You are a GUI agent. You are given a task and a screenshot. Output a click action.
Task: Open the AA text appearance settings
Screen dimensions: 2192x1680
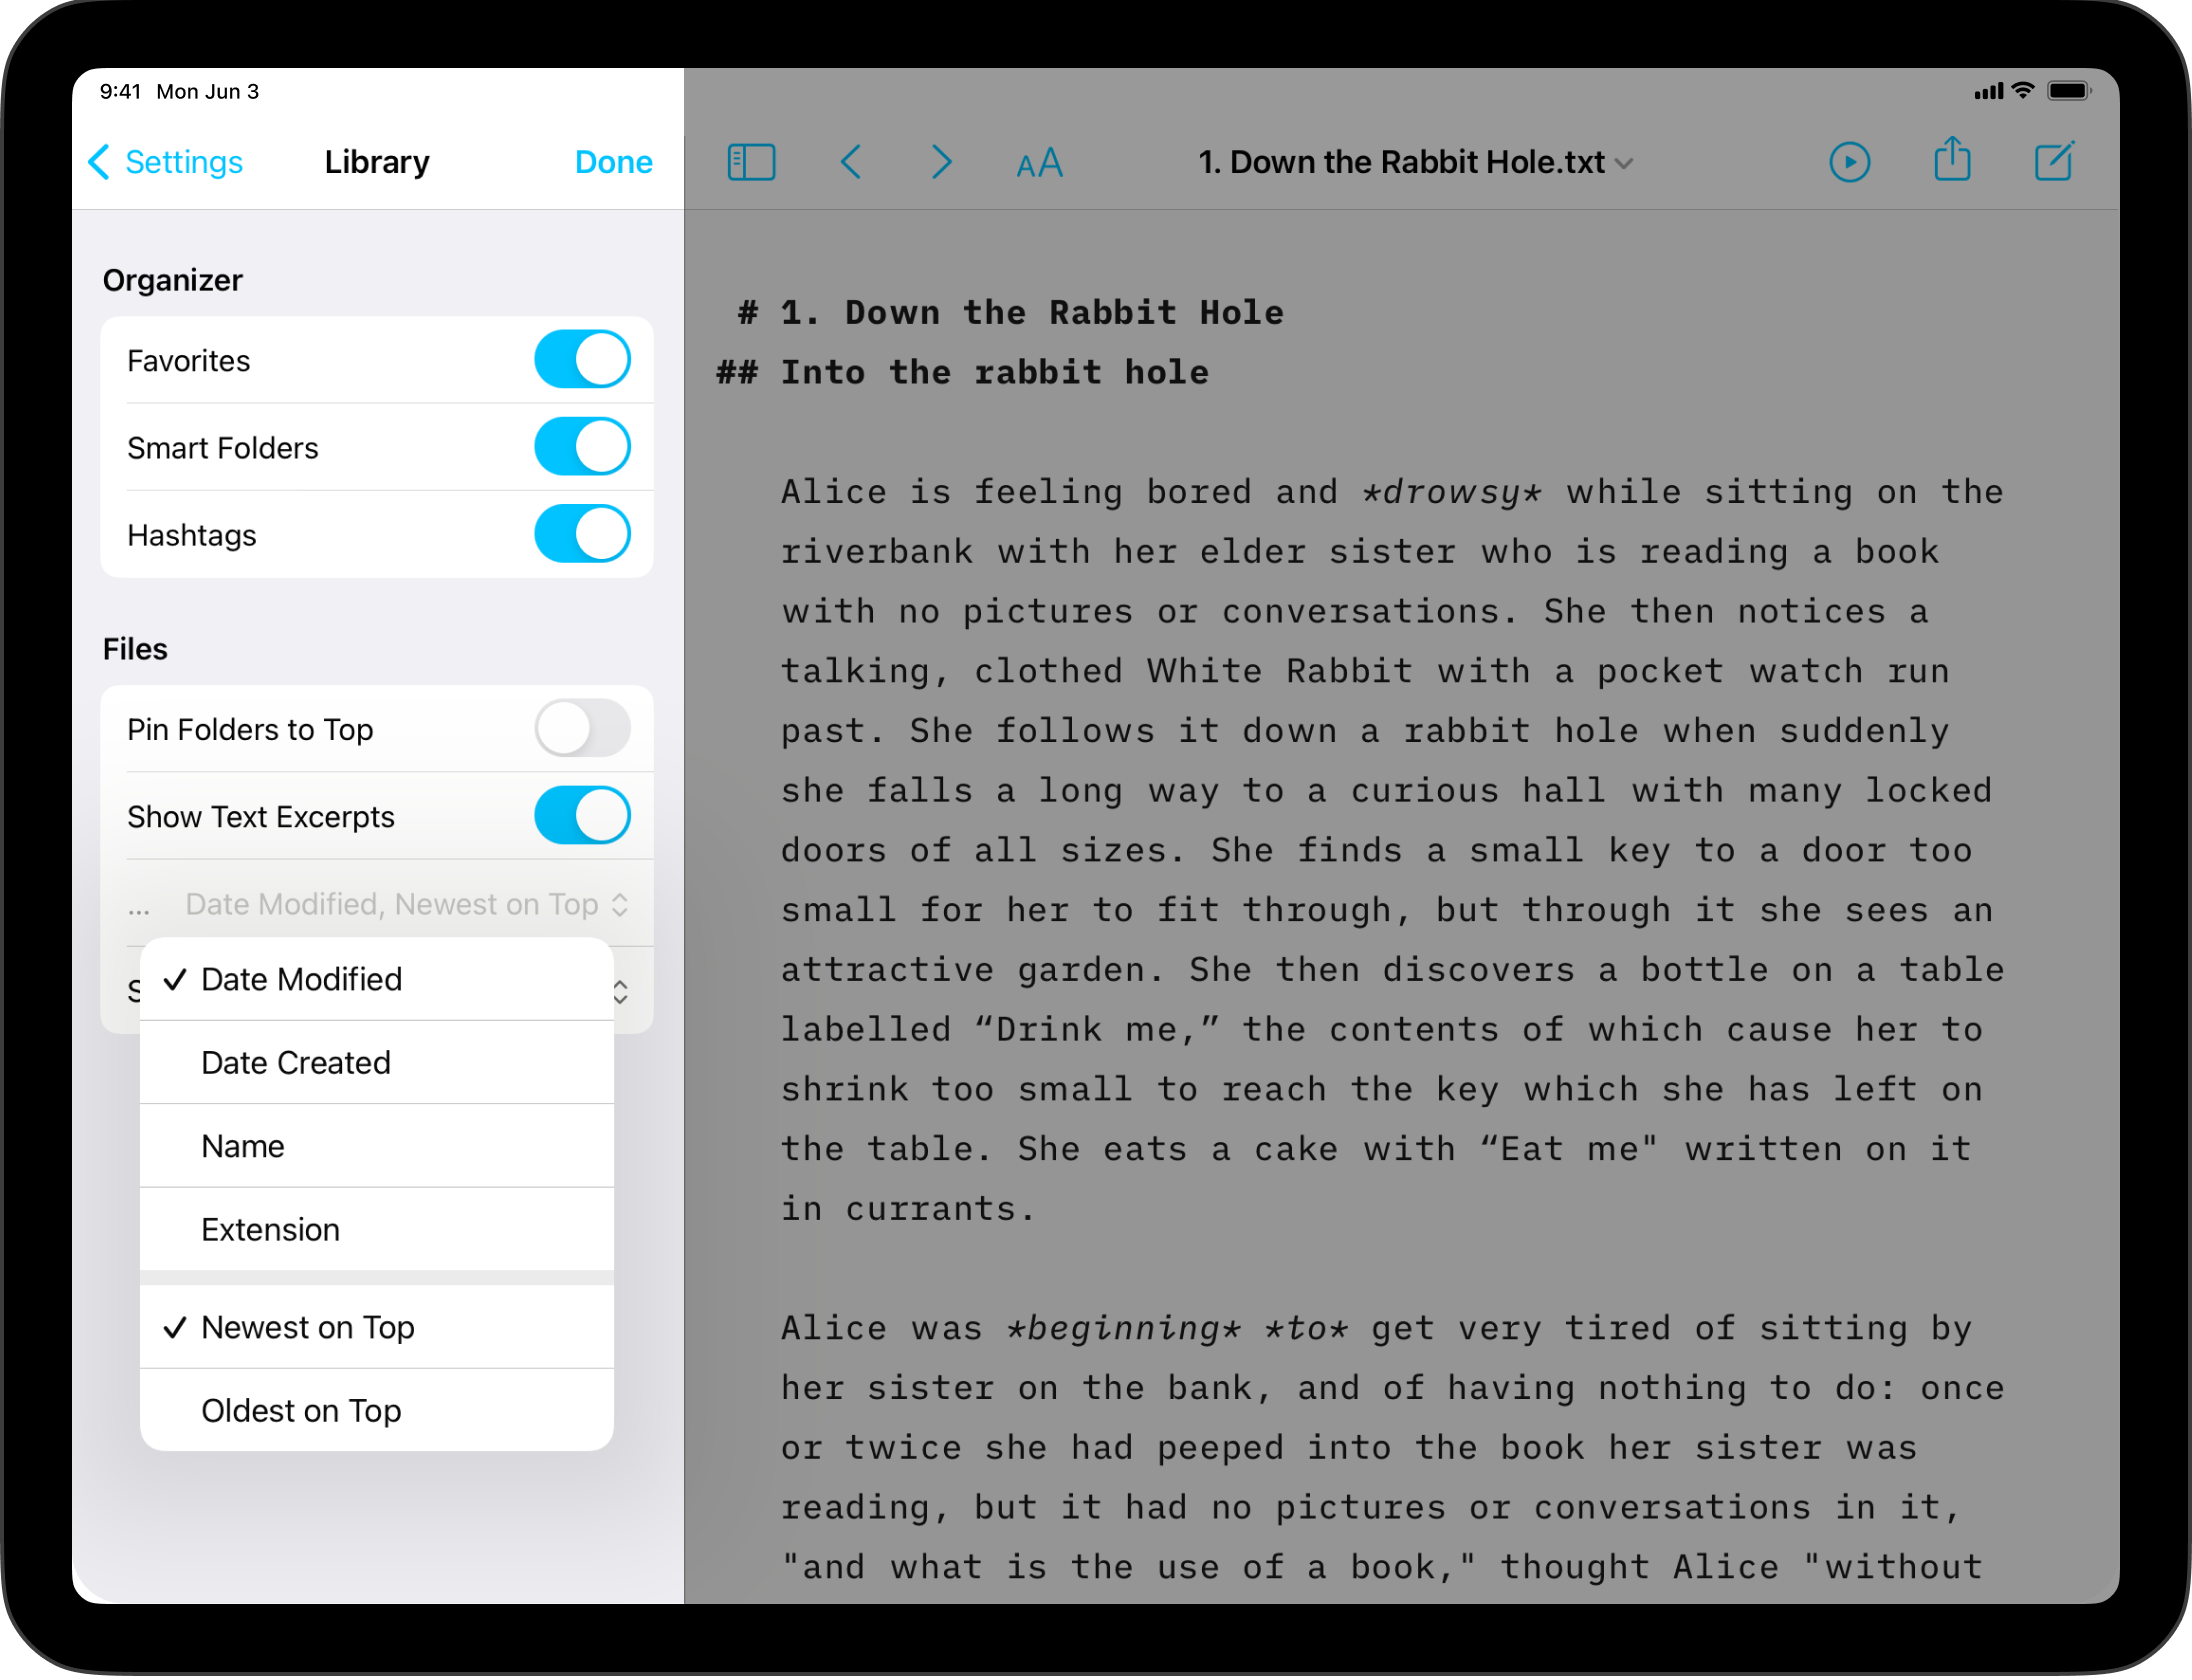tap(1038, 161)
